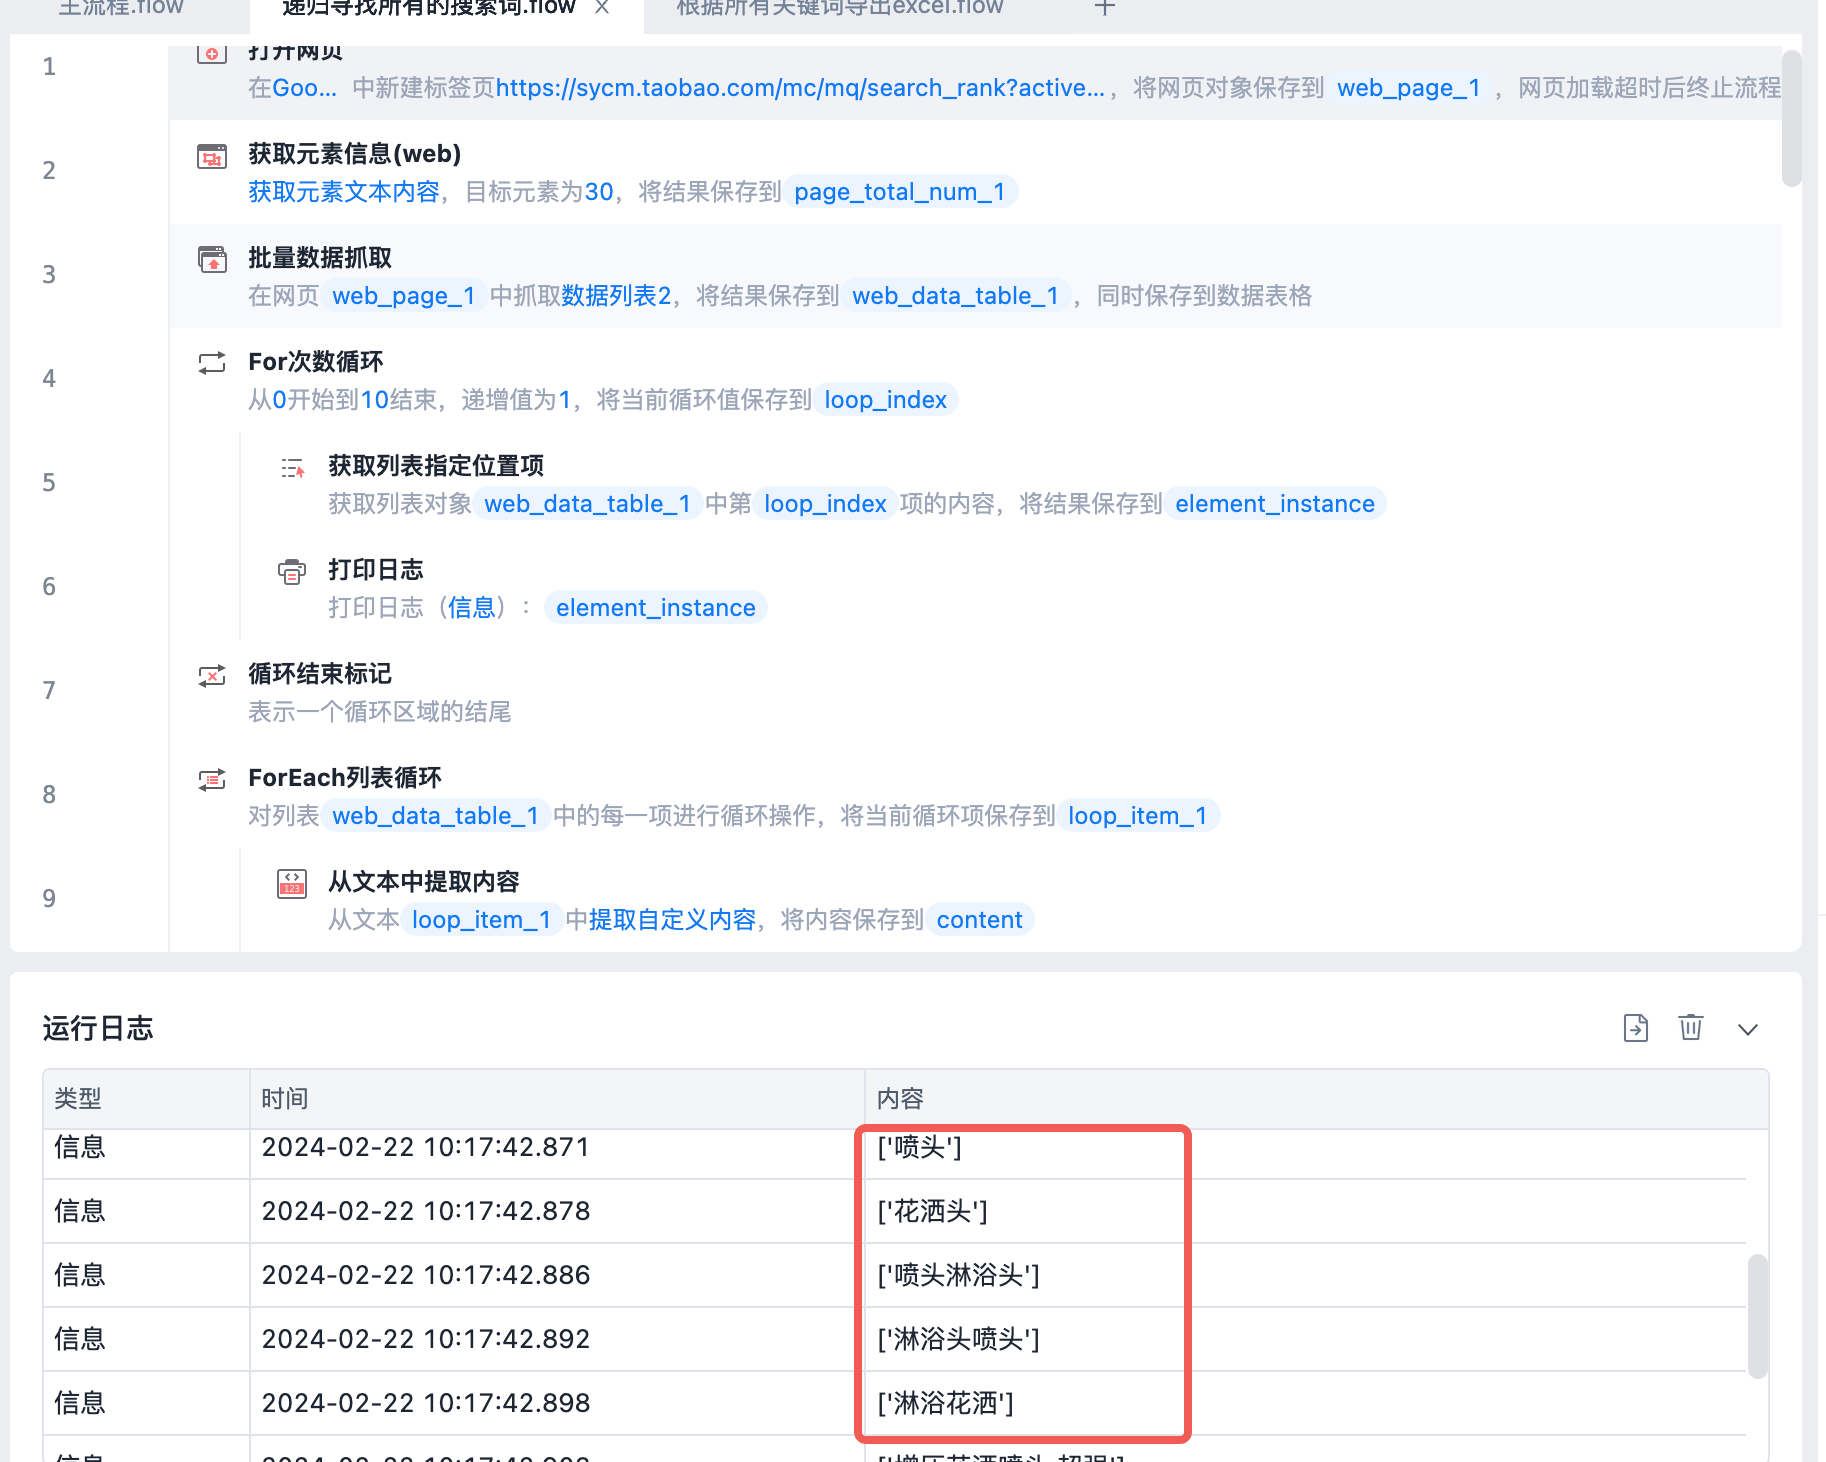Screen dimensions: 1826x1462
Task: Close the 递归寻找所有的搜索词.flow tab
Action: pos(602,8)
